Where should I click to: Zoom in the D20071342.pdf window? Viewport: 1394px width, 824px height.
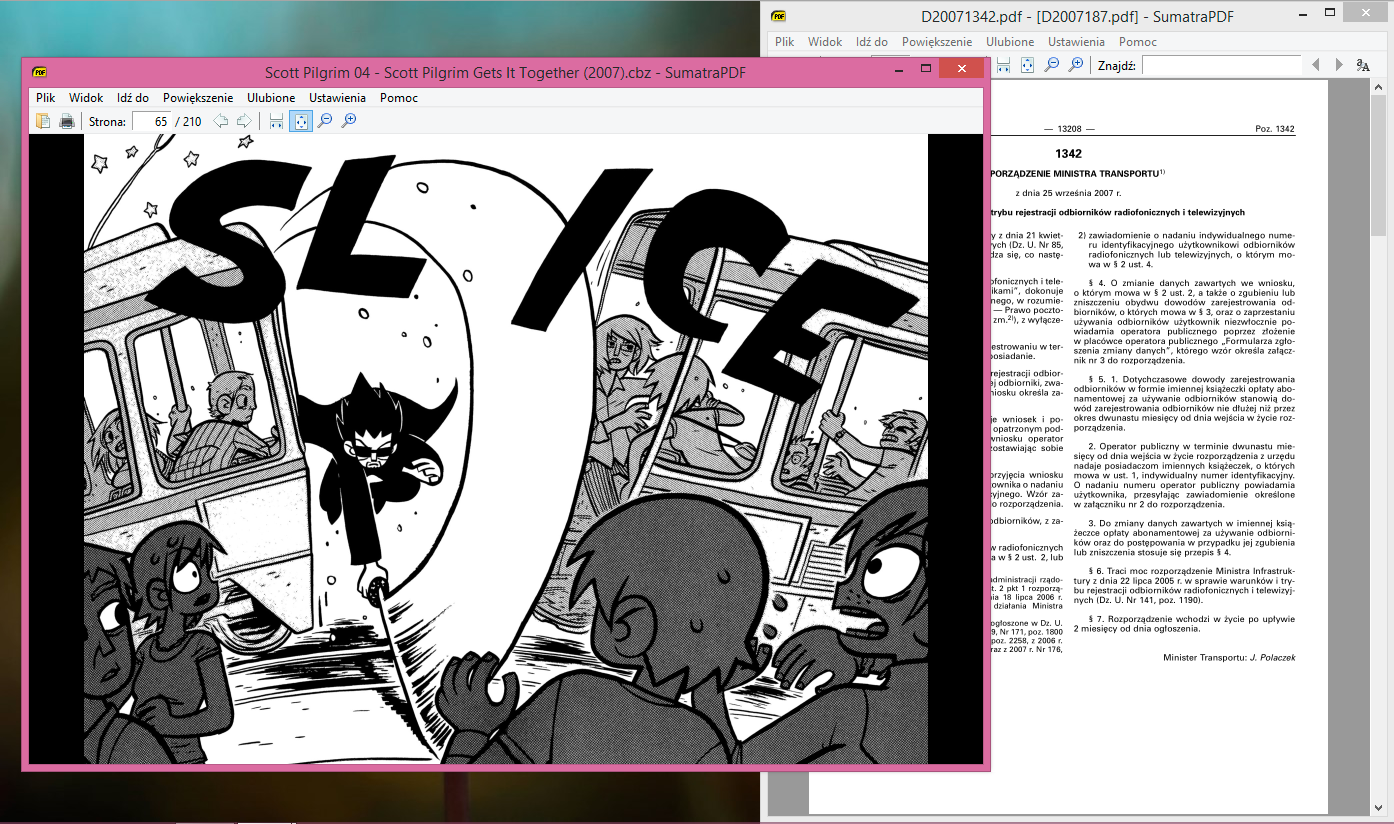(x=1076, y=65)
